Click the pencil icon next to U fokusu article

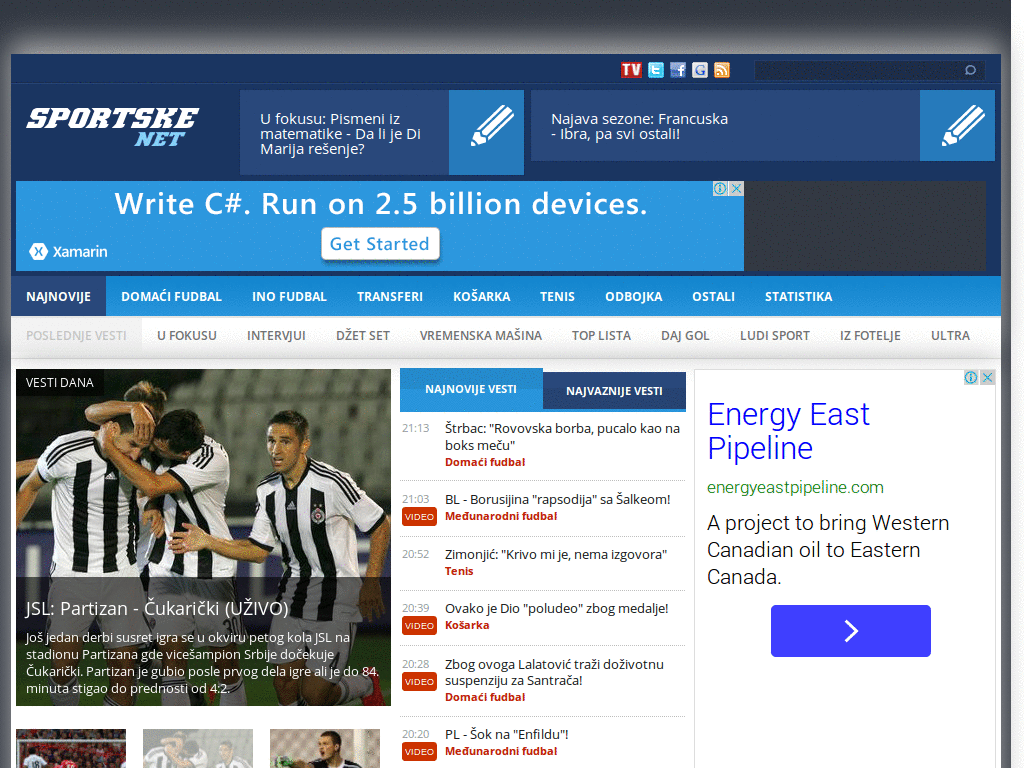(487, 132)
